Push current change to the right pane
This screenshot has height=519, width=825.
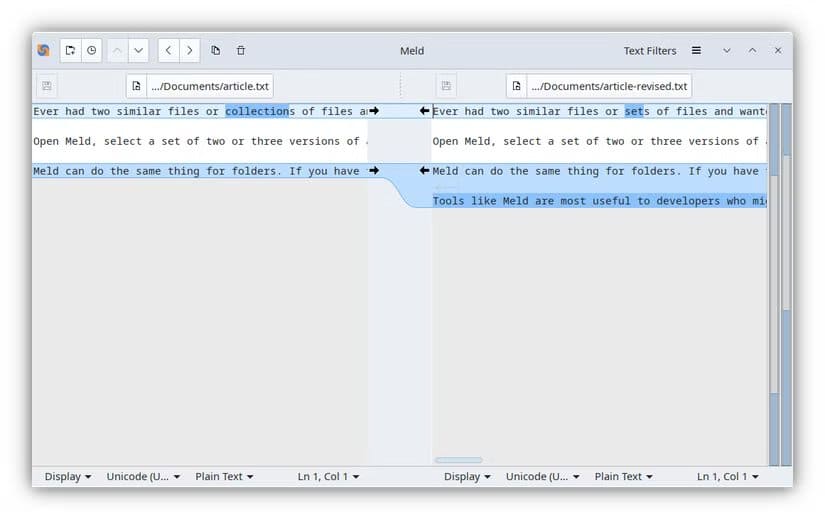click(x=189, y=51)
